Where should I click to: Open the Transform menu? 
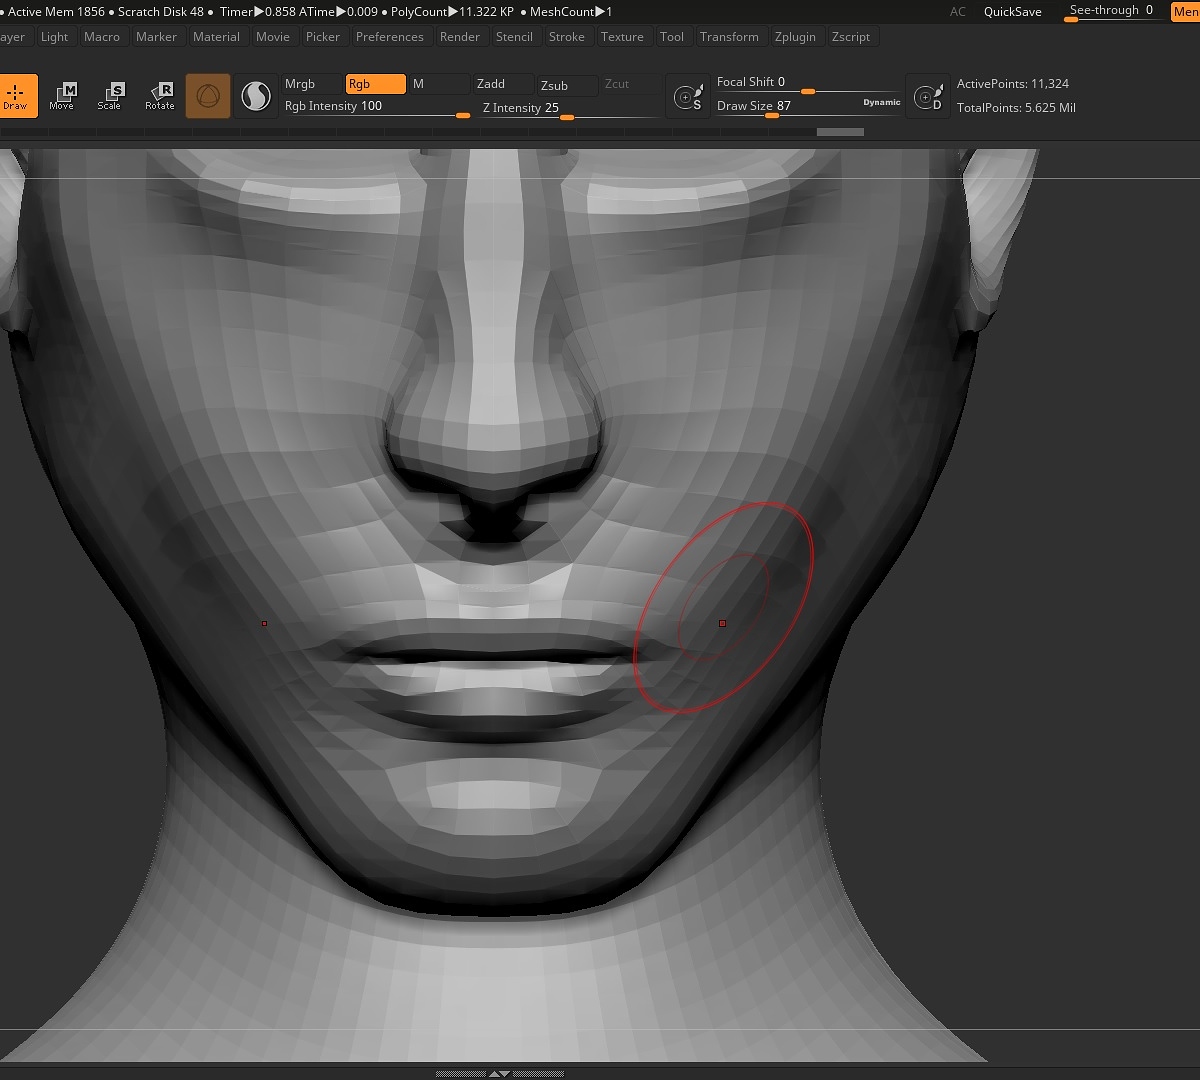(729, 37)
